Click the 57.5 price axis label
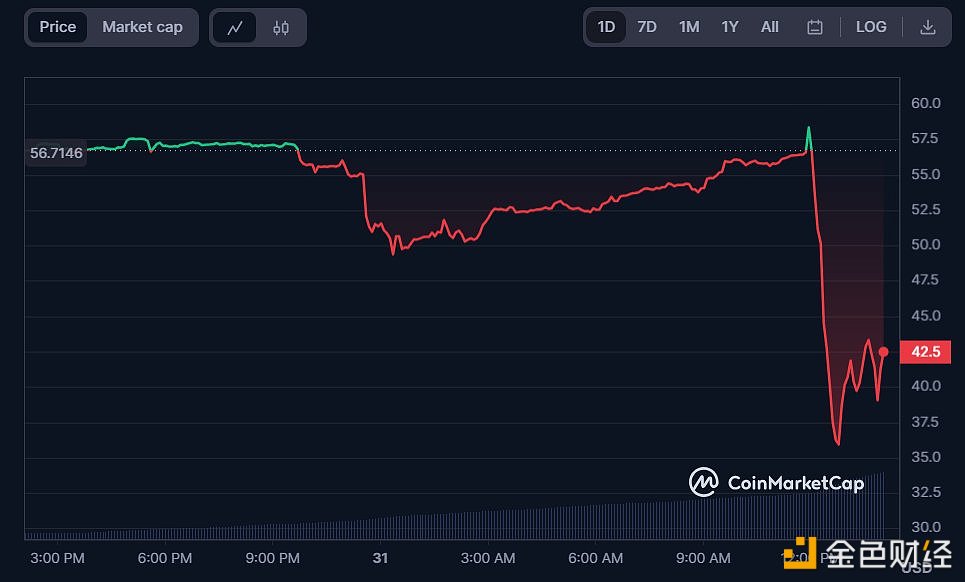Image resolution: width=965 pixels, height=582 pixels. [926, 138]
